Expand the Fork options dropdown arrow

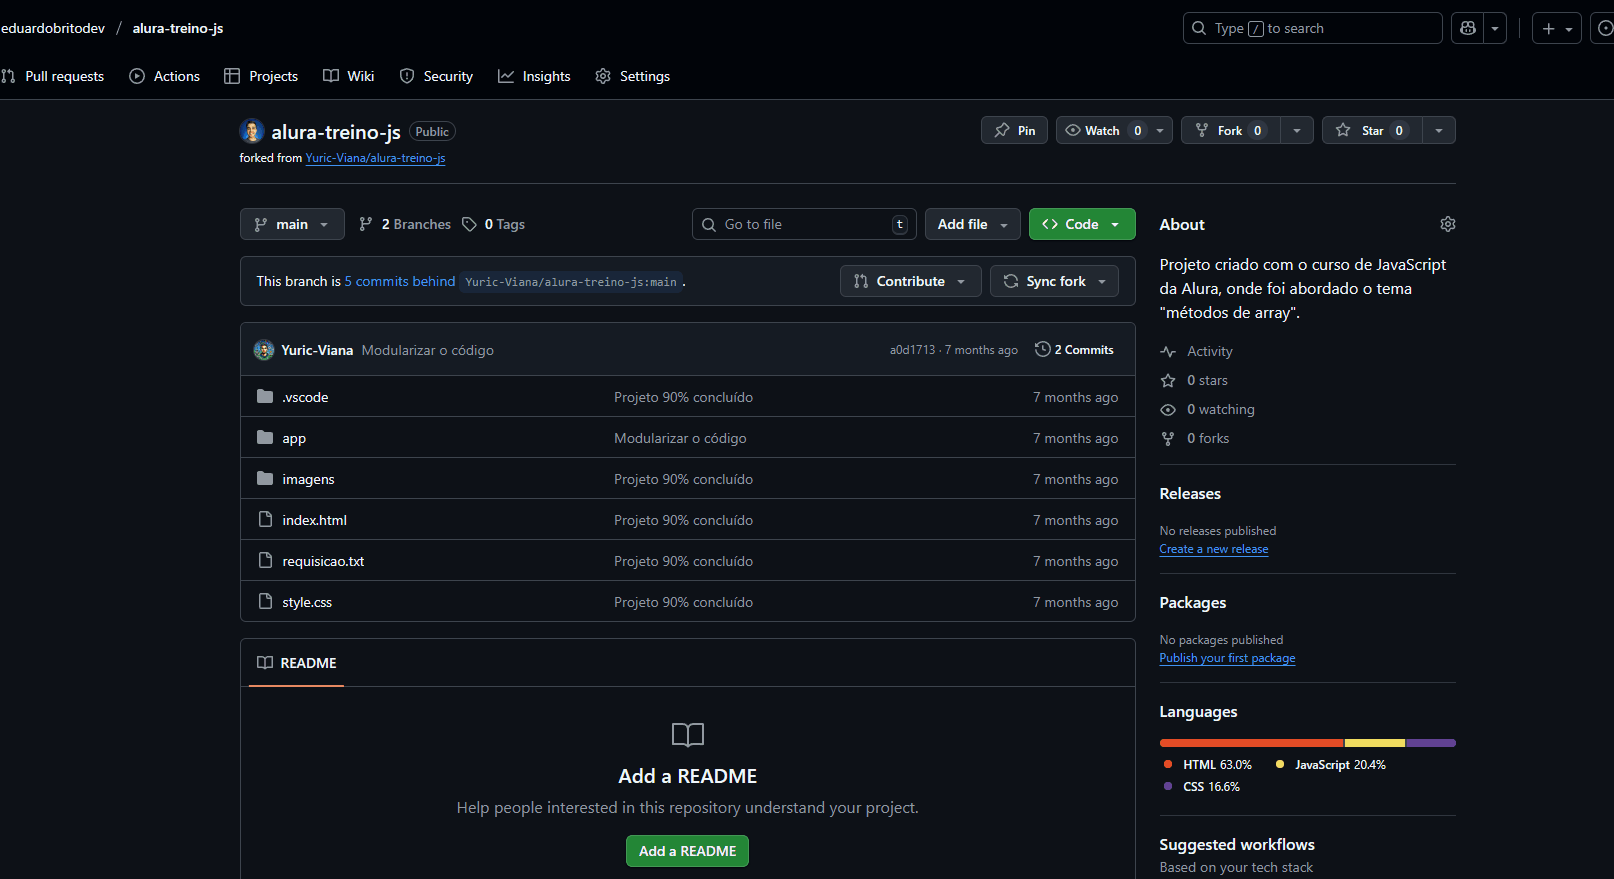(x=1297, y=130)
